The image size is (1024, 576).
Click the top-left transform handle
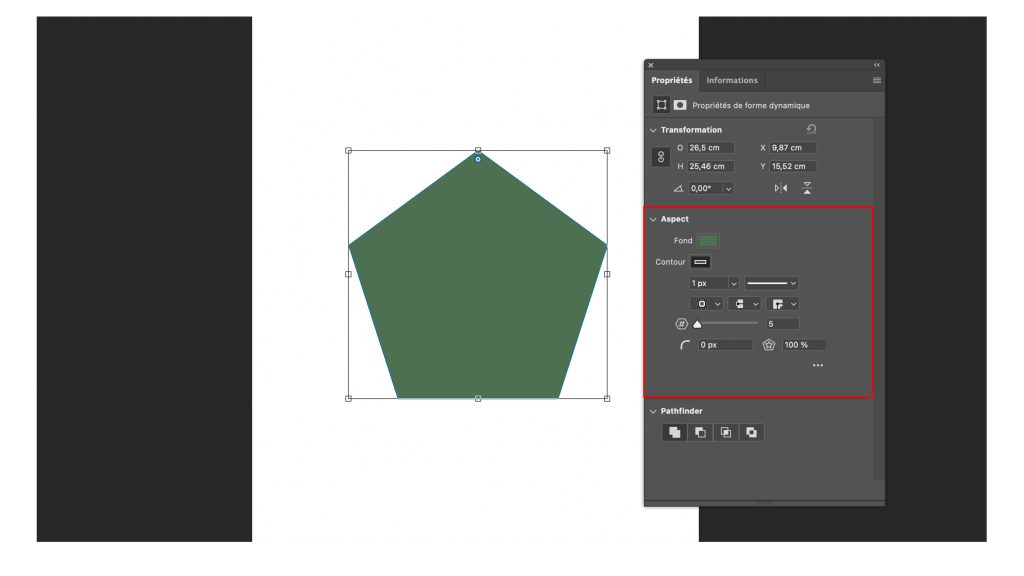(x=348, y=151)
